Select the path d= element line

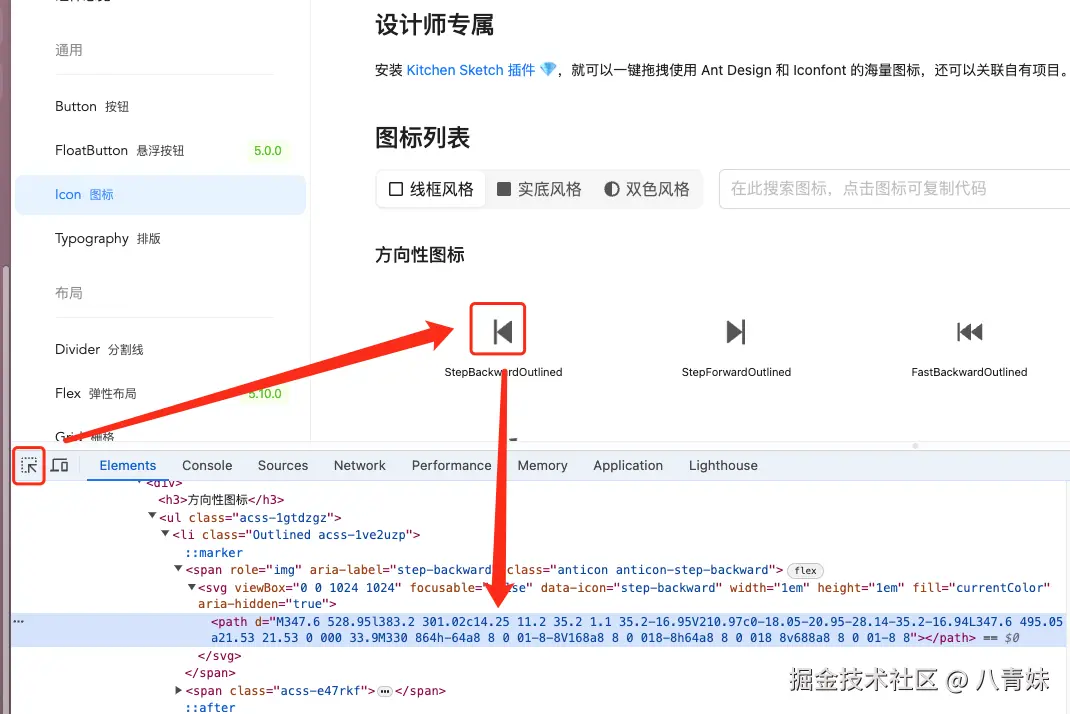[x=540, y=630]
